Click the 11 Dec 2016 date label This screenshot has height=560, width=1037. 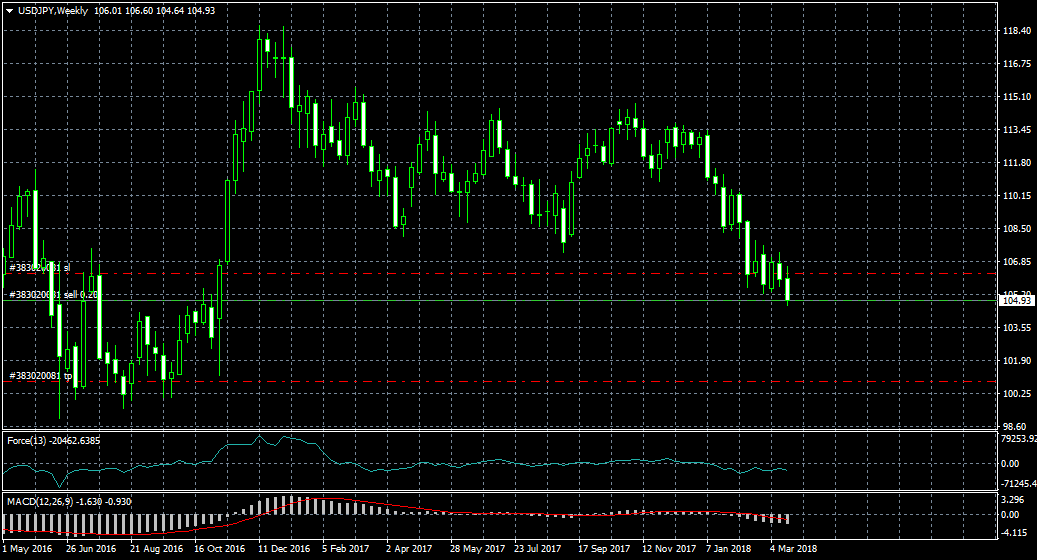[x=284, y=549]
